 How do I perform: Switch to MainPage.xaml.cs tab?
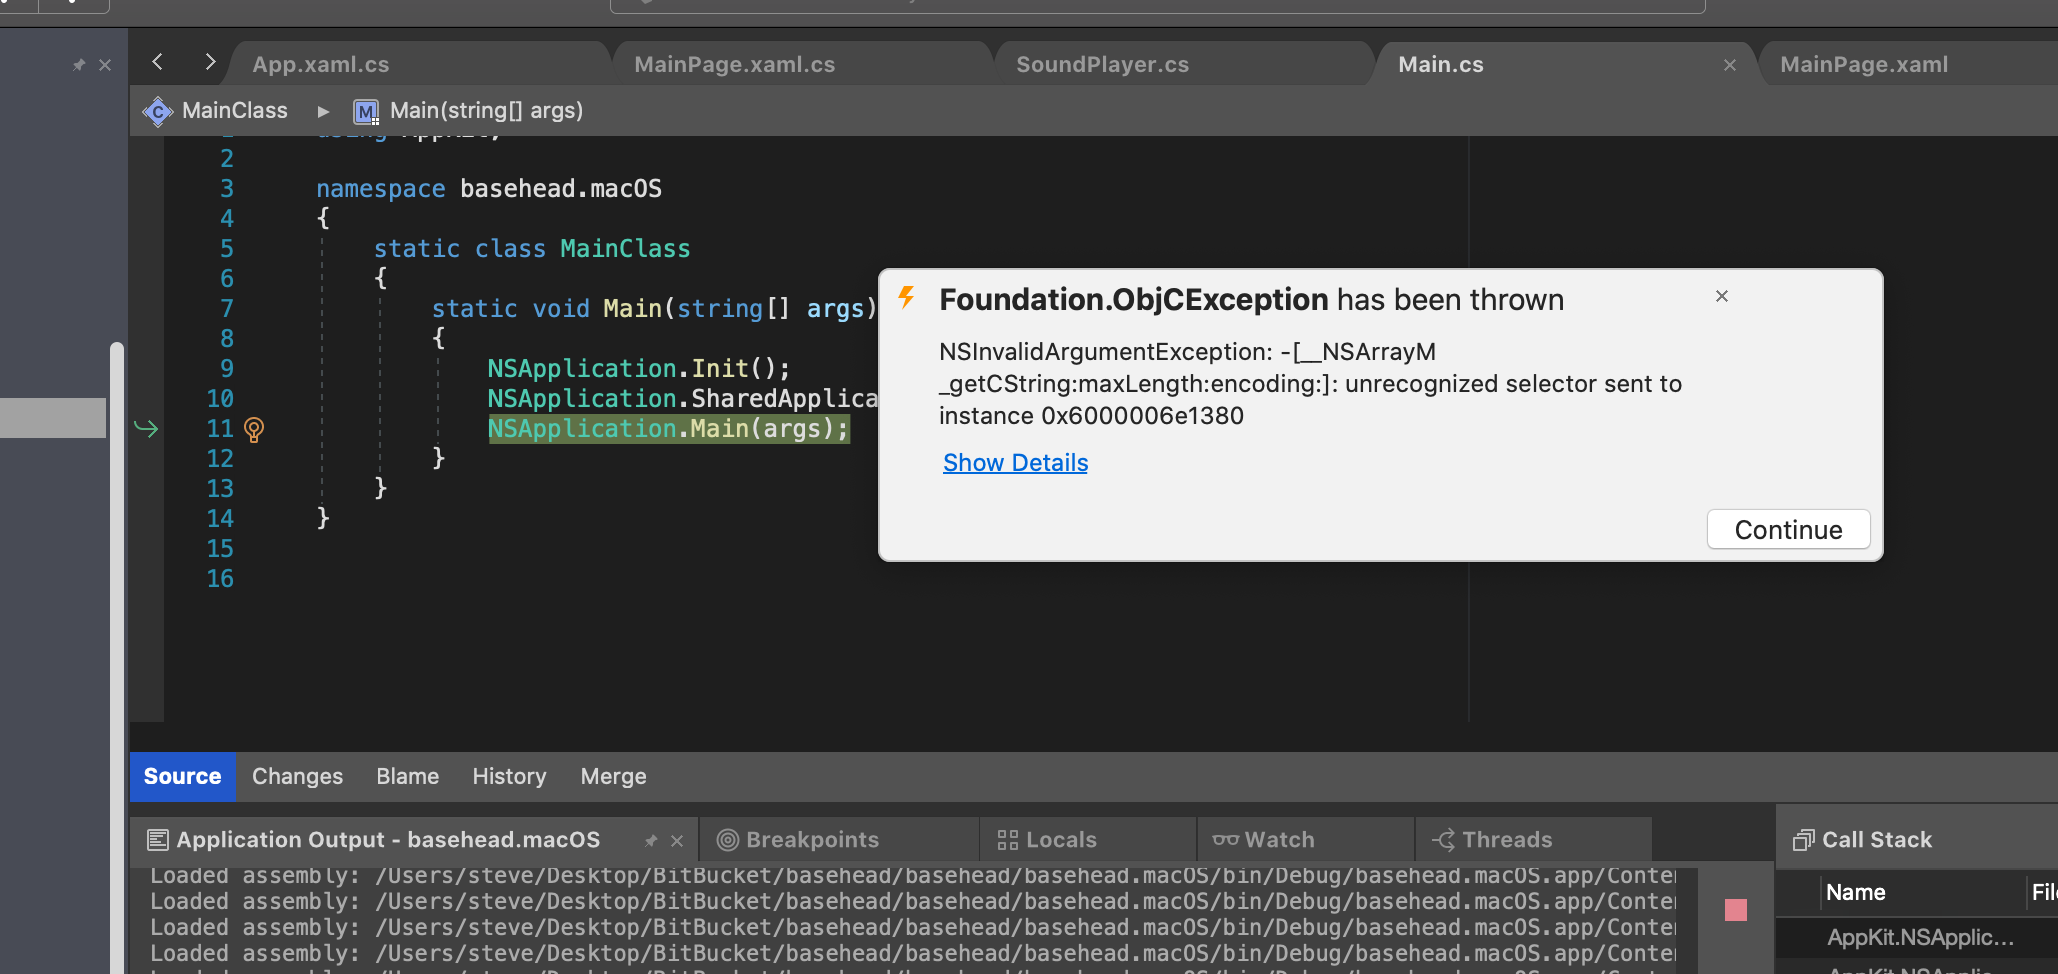tap(735, 65)
